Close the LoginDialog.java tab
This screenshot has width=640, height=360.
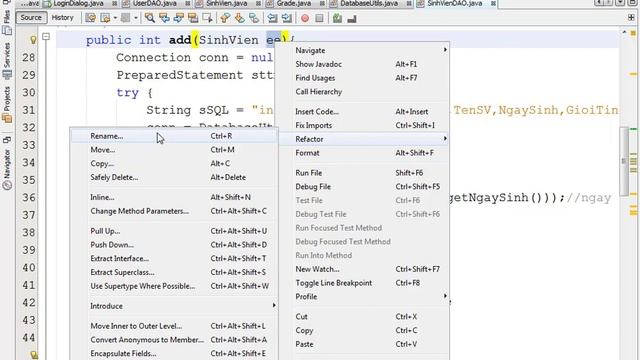(x=115, y=4)
